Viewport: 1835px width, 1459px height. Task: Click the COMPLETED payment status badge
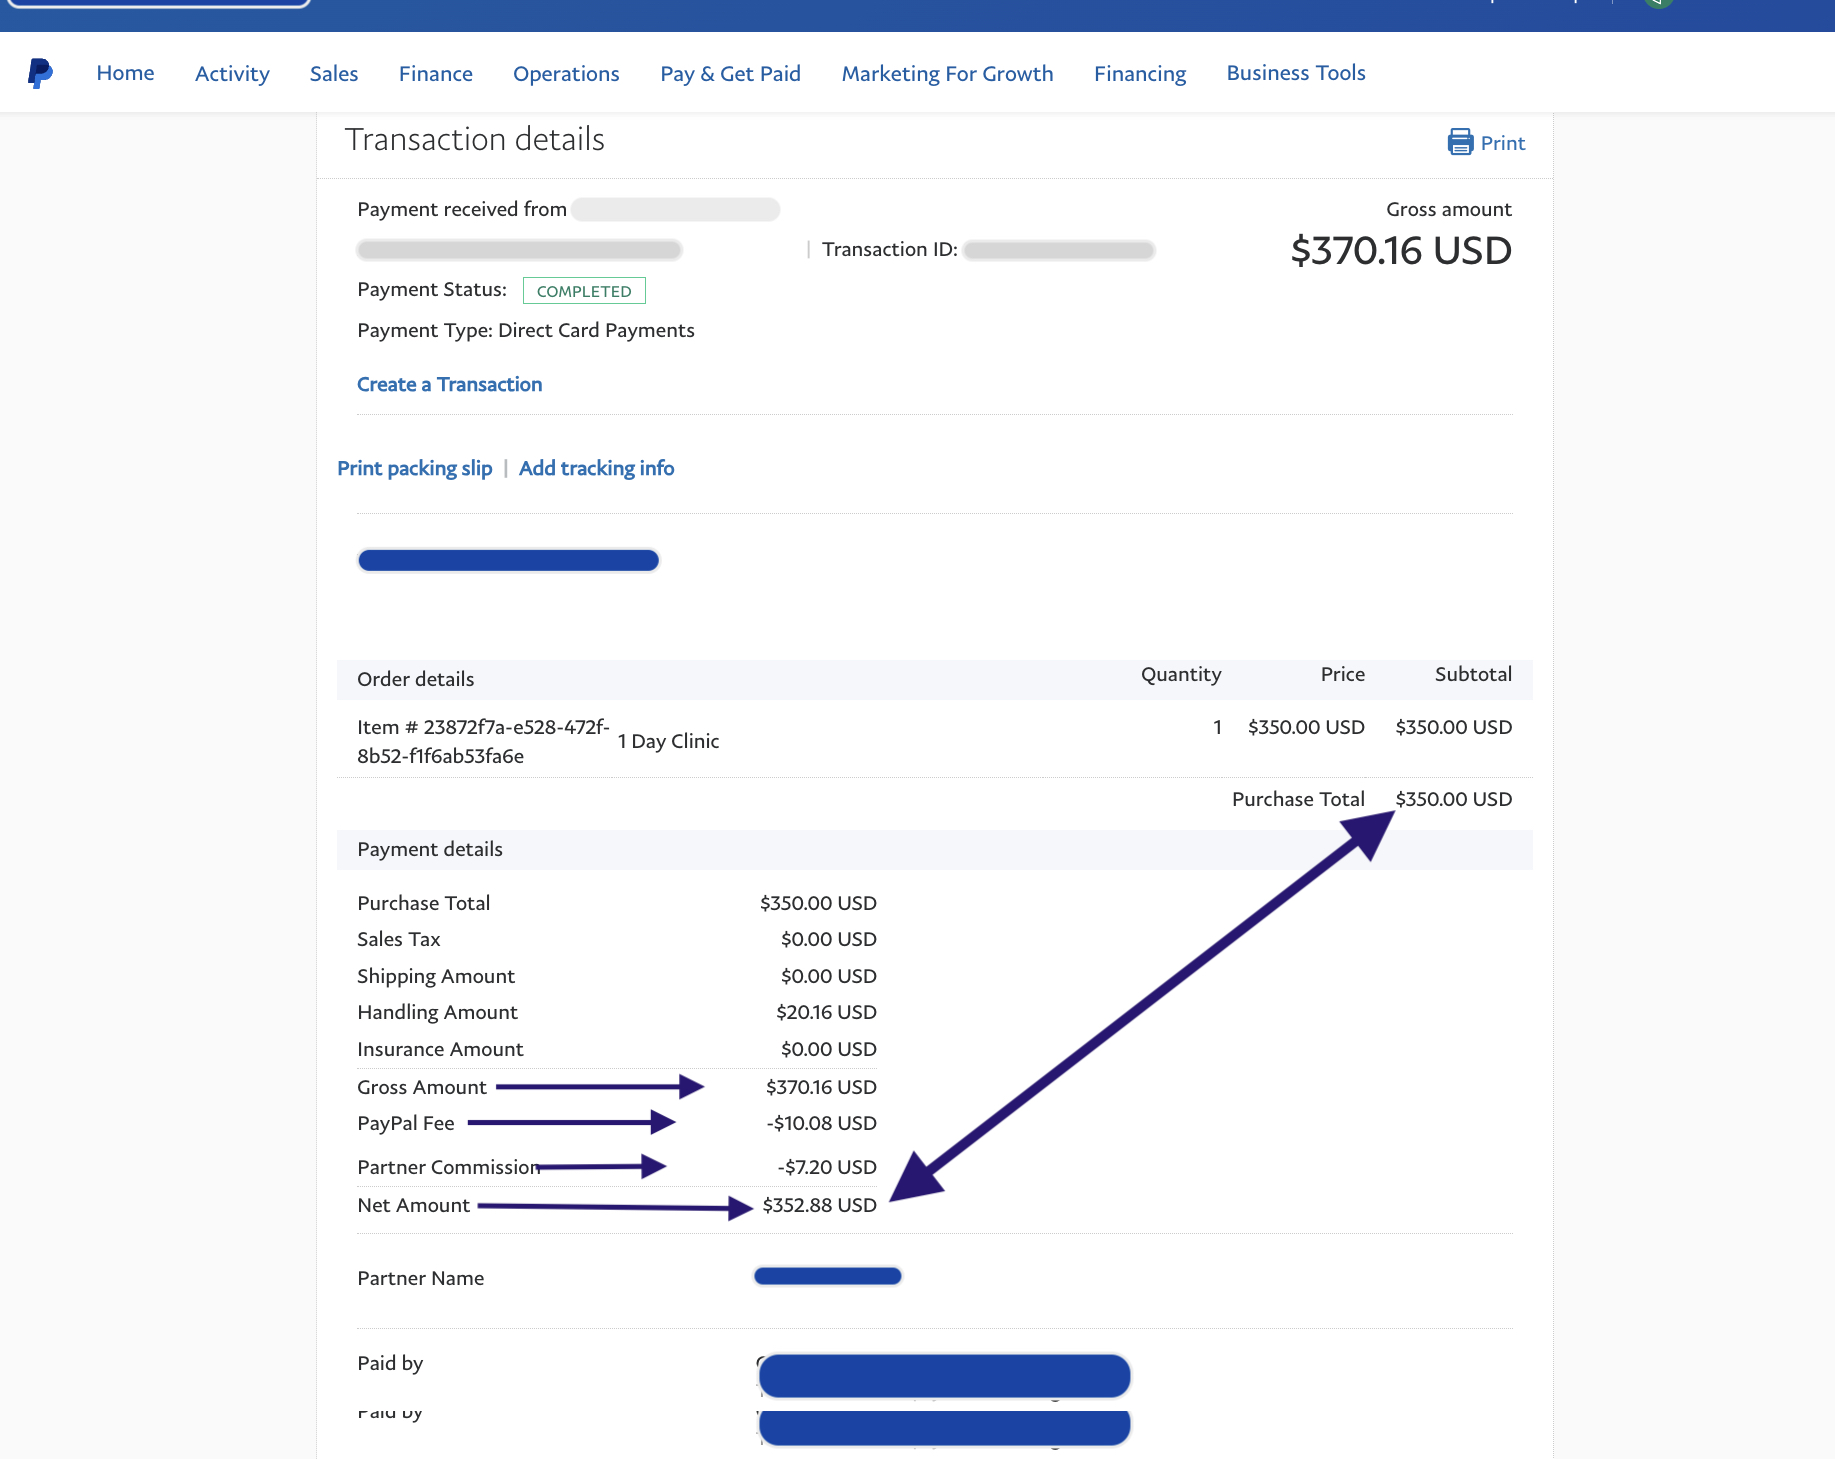click(584, 291)
